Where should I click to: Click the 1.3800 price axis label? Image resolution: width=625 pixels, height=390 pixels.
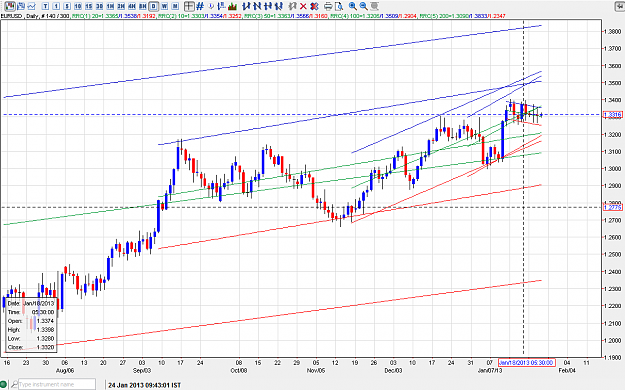coord(612,32)
